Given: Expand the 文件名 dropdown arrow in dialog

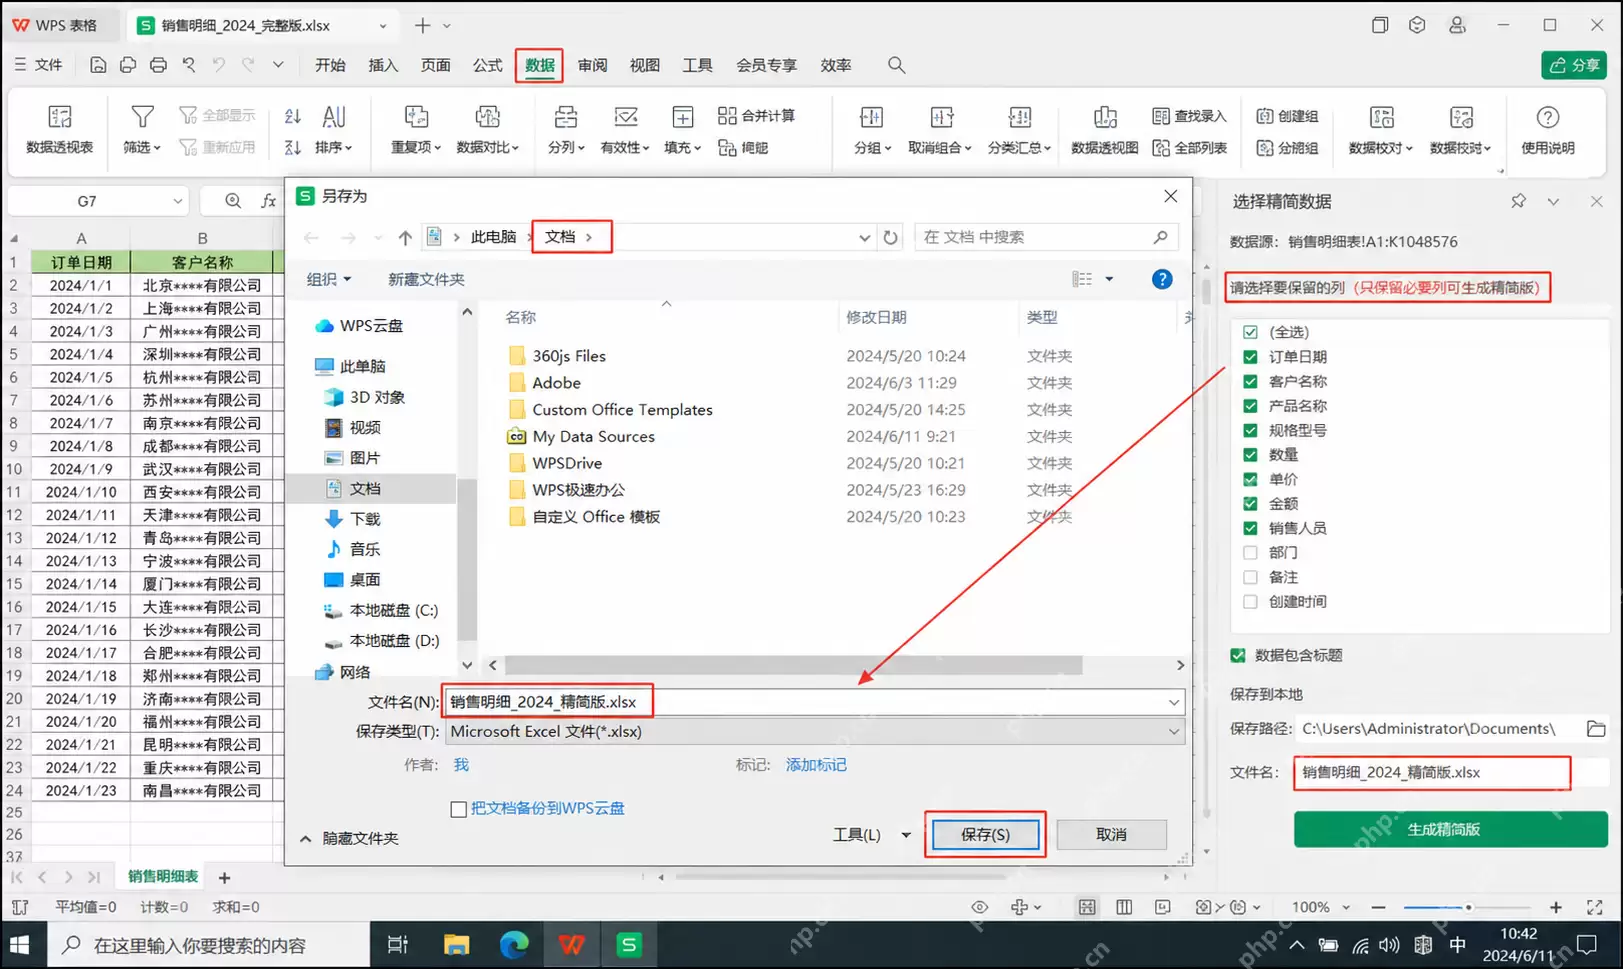Looking at the screenshot, I should [x=1173, y=702].
